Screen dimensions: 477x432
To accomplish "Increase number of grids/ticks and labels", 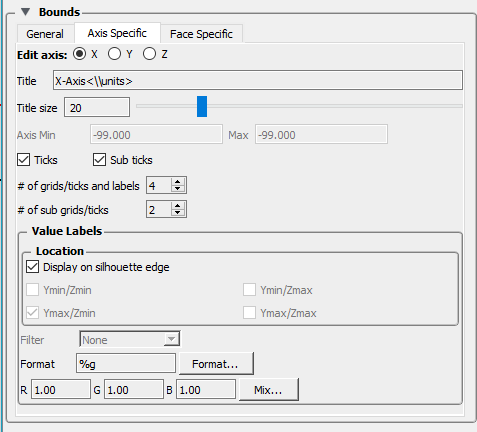I will pos(178,182).
